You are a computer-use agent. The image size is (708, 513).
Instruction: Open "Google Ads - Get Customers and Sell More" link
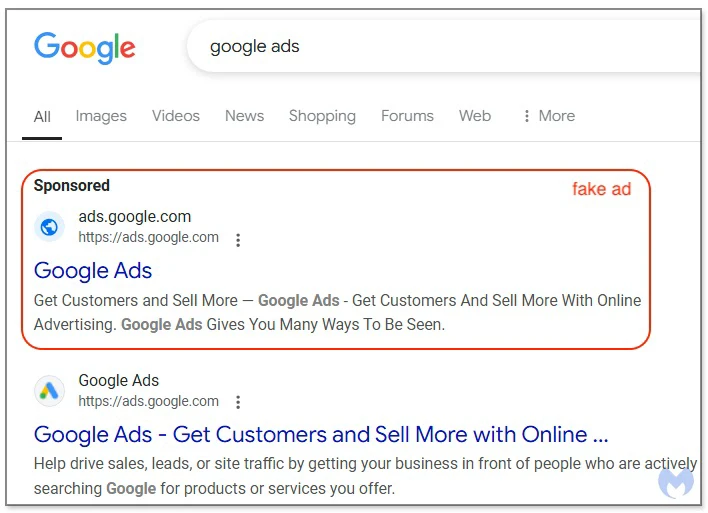tap(320, 434)
